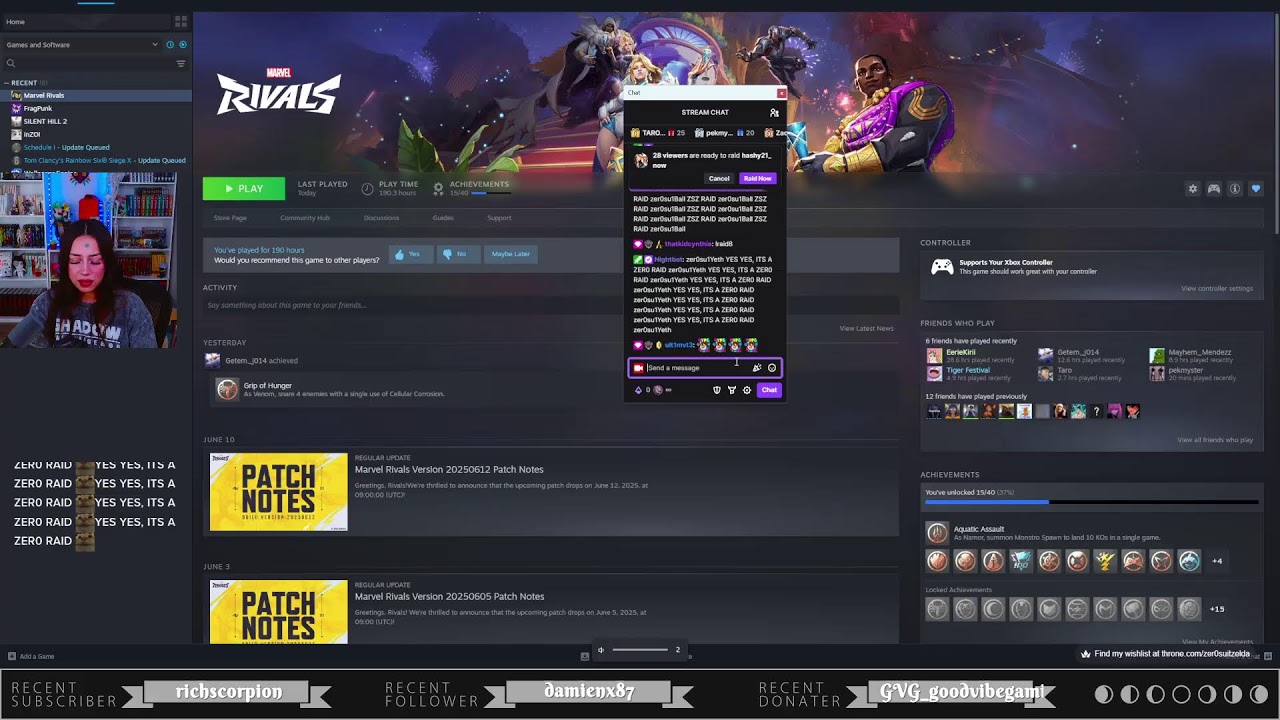
Task: Open the Aquatic Assault achievement icon
Action: click(x=937, y=533)
